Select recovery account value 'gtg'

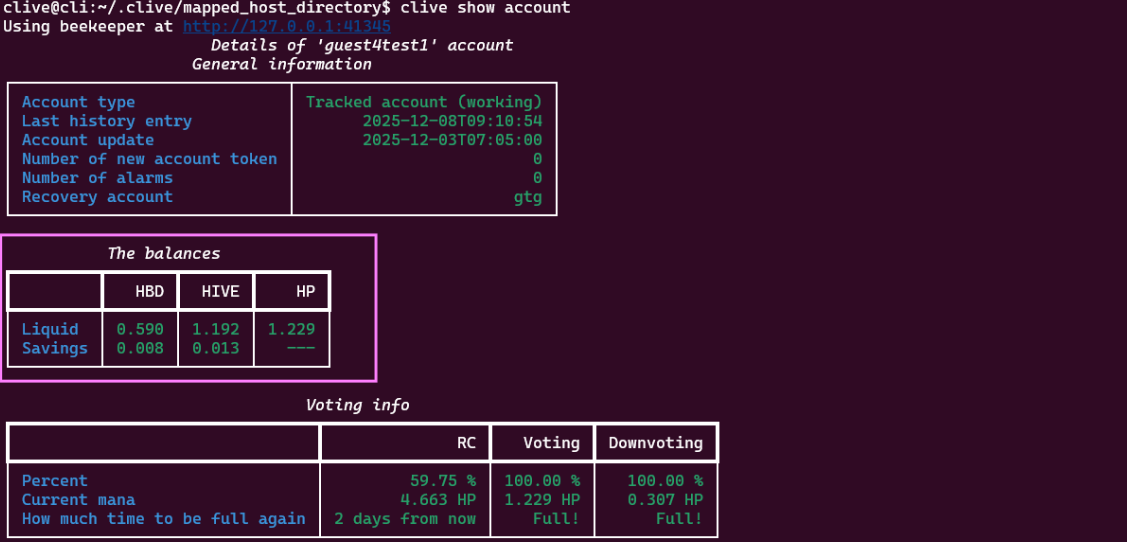coord(527,197)
